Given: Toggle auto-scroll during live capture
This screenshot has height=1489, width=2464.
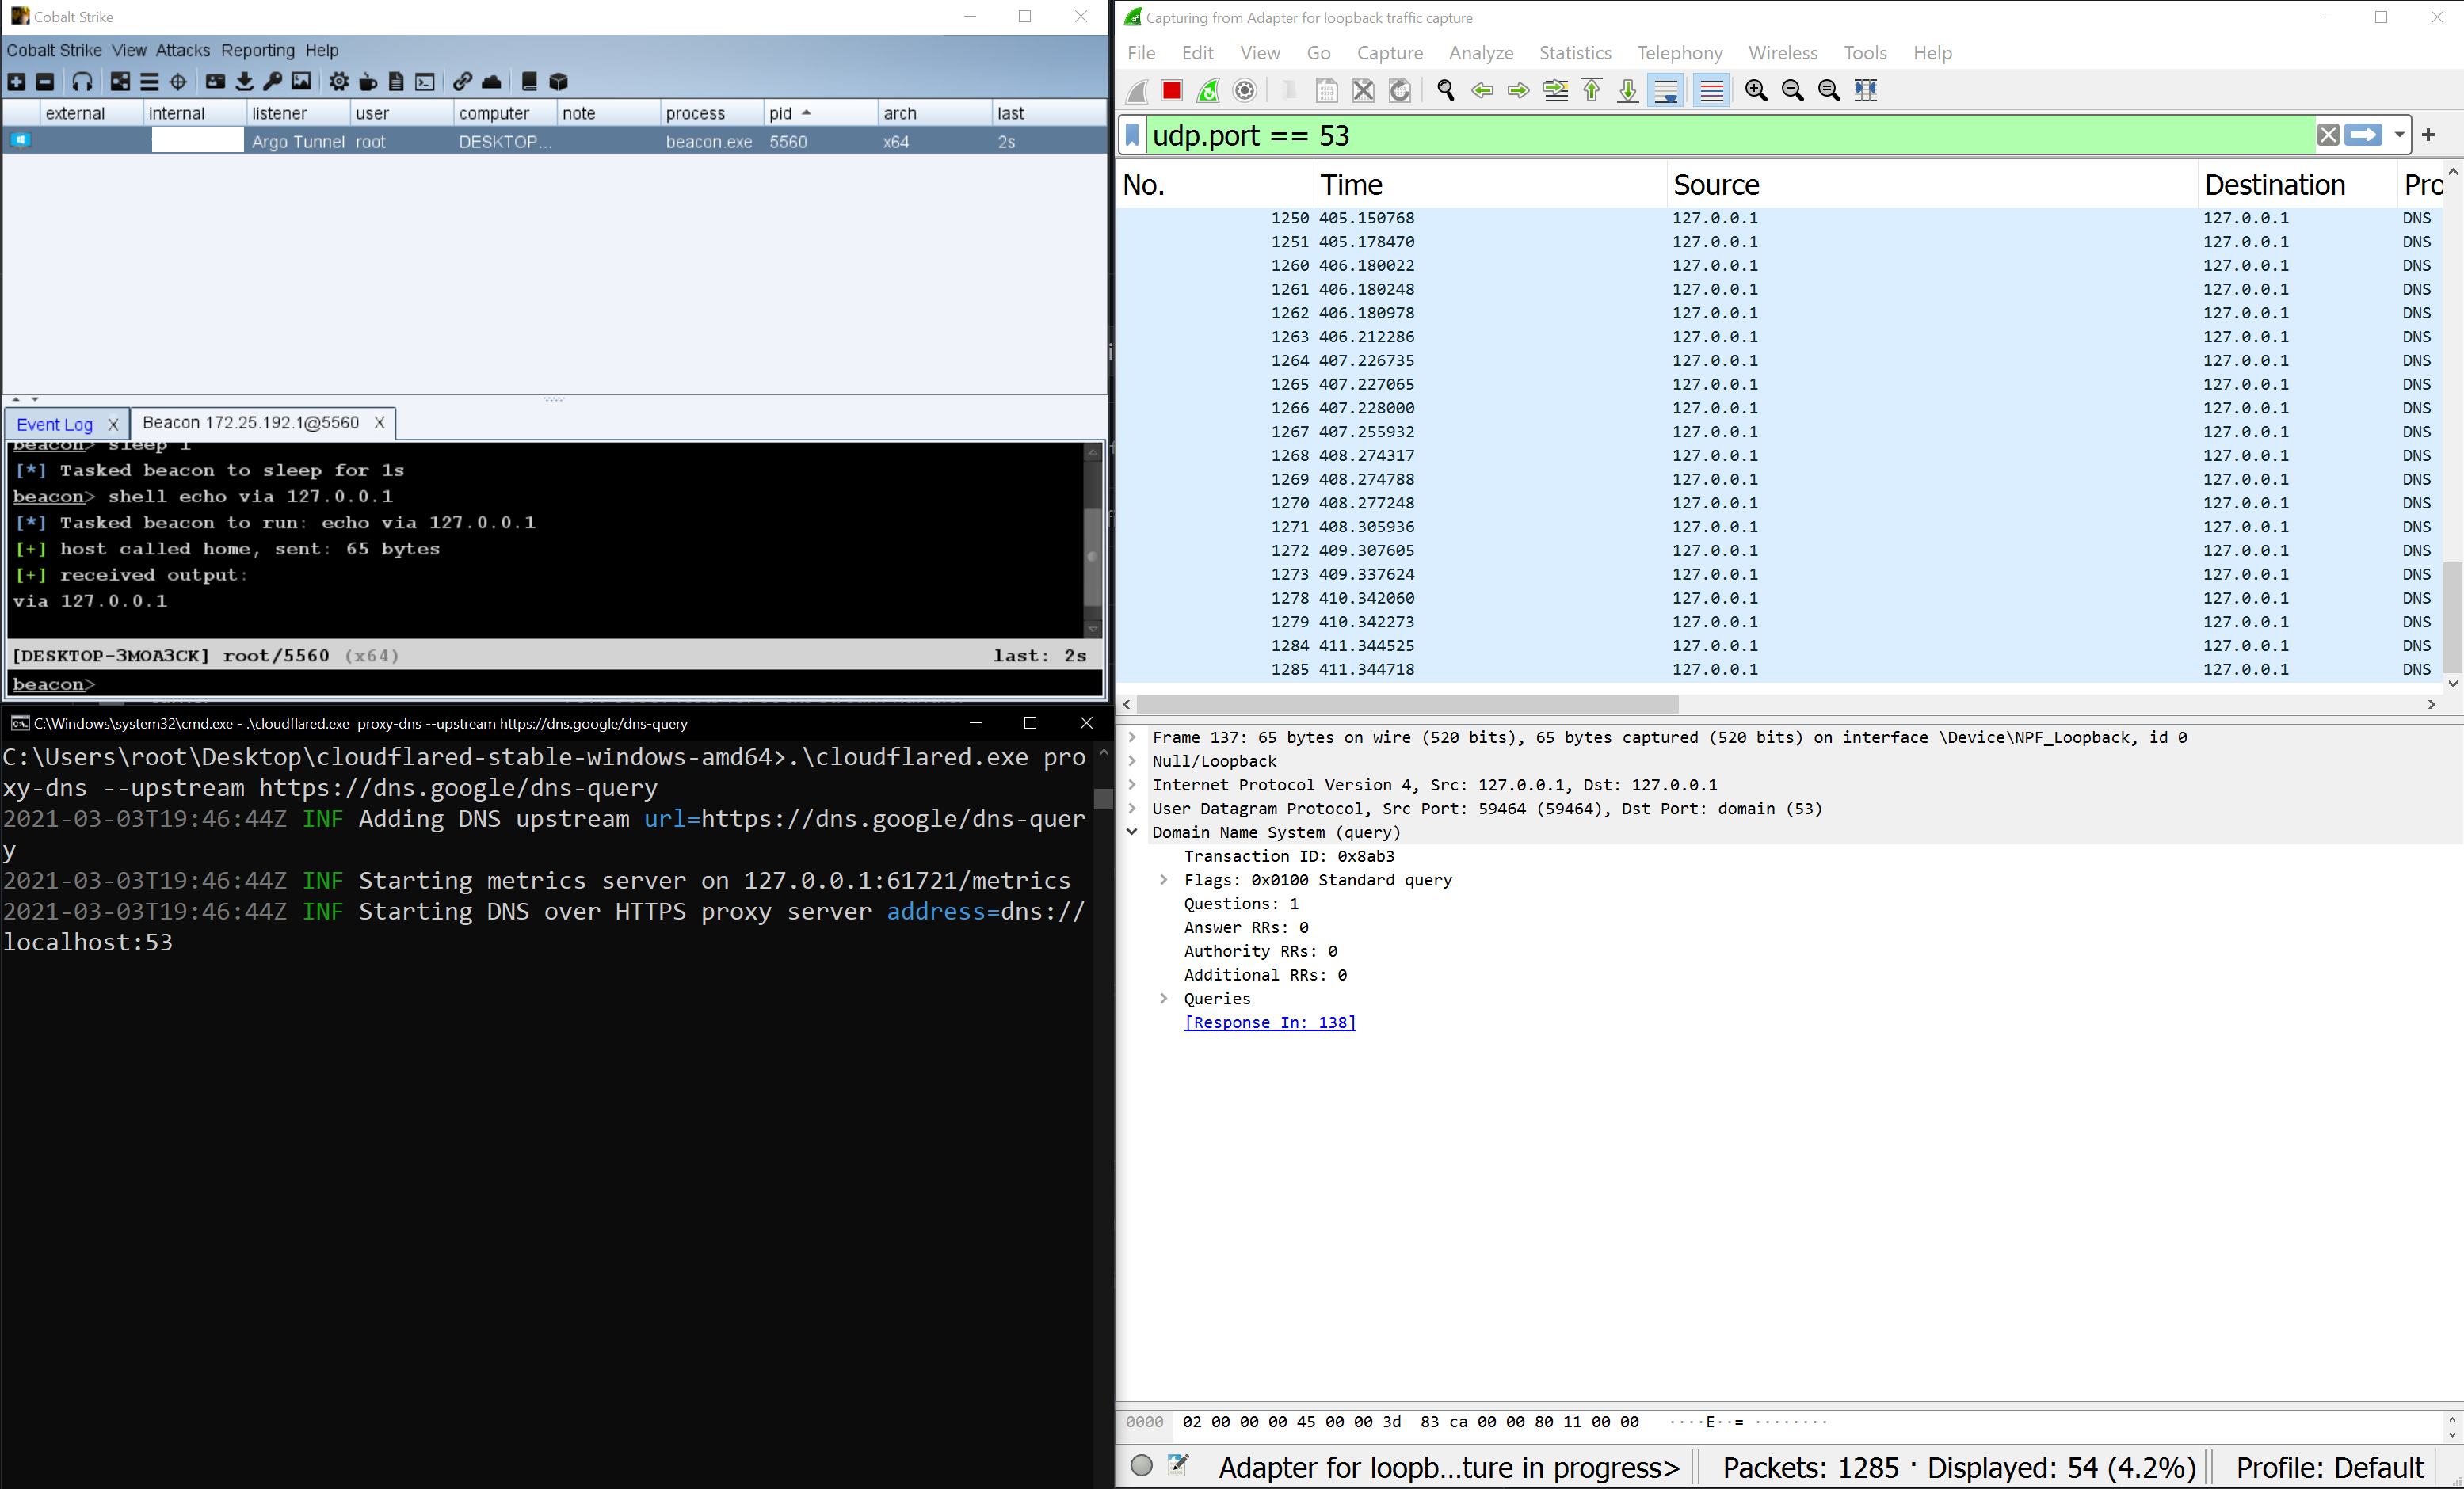Looking at the screenshot, I should [x=1666, y=91].
